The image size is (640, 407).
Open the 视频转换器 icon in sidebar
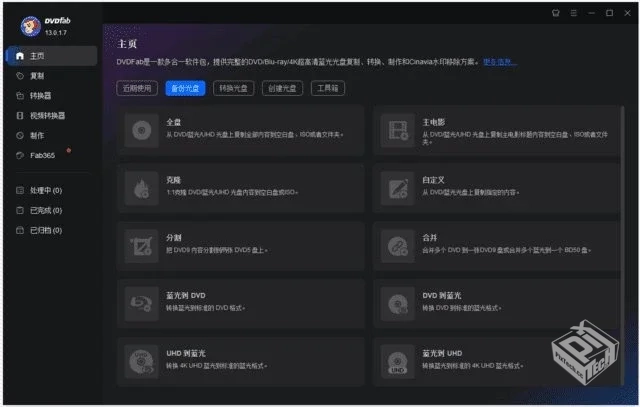coord(20,116)
